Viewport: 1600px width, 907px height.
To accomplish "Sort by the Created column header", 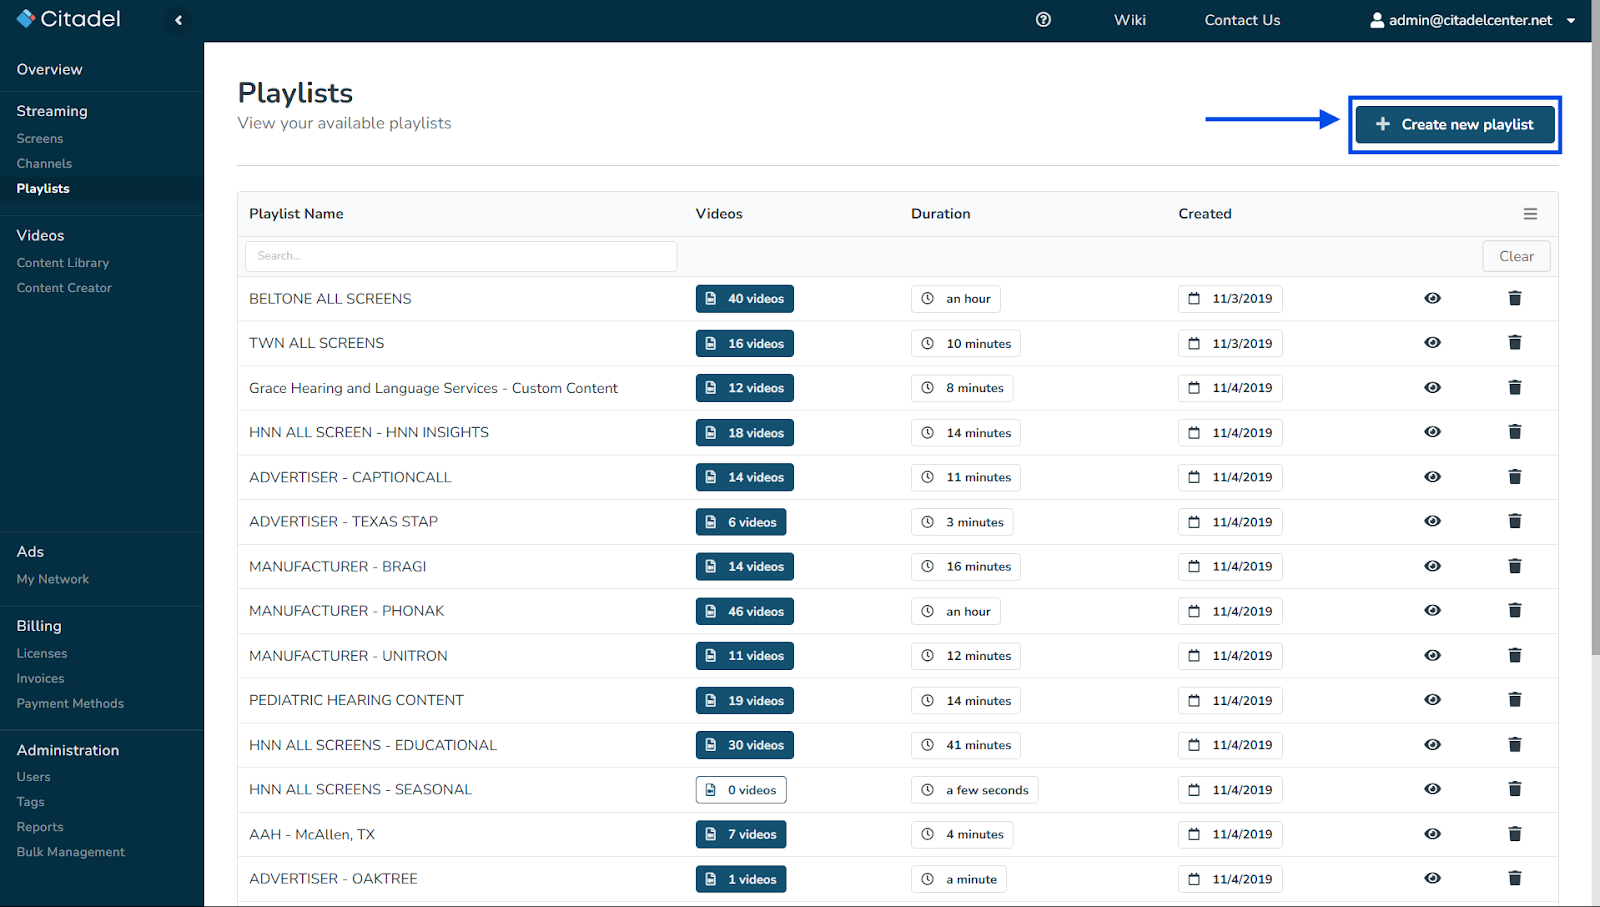I will (x=1205, y=214).
